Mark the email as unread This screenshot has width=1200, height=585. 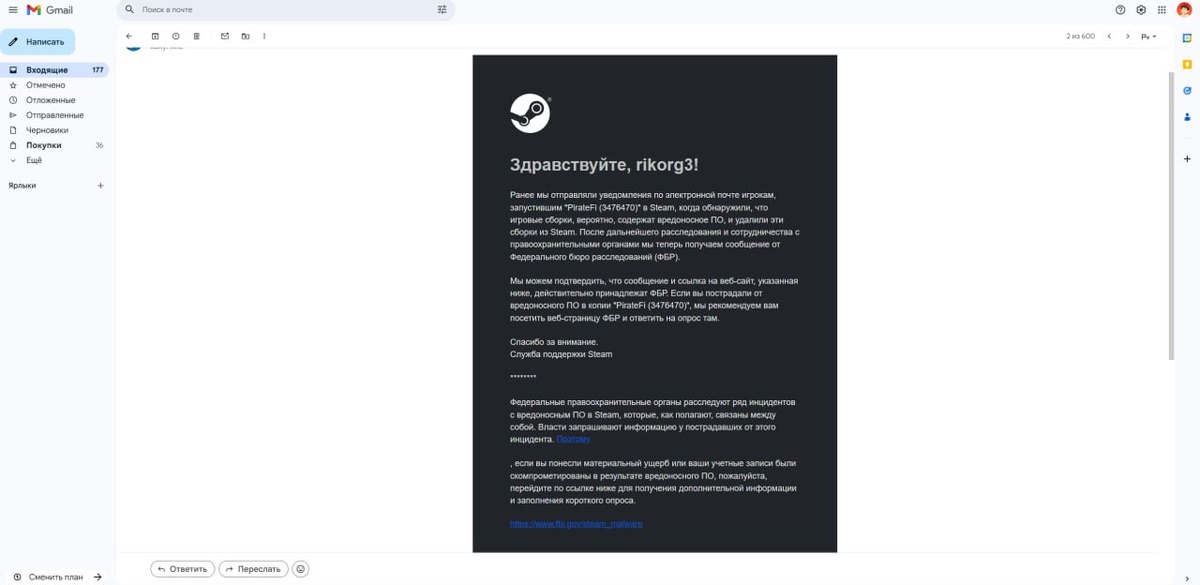point(224,36)
